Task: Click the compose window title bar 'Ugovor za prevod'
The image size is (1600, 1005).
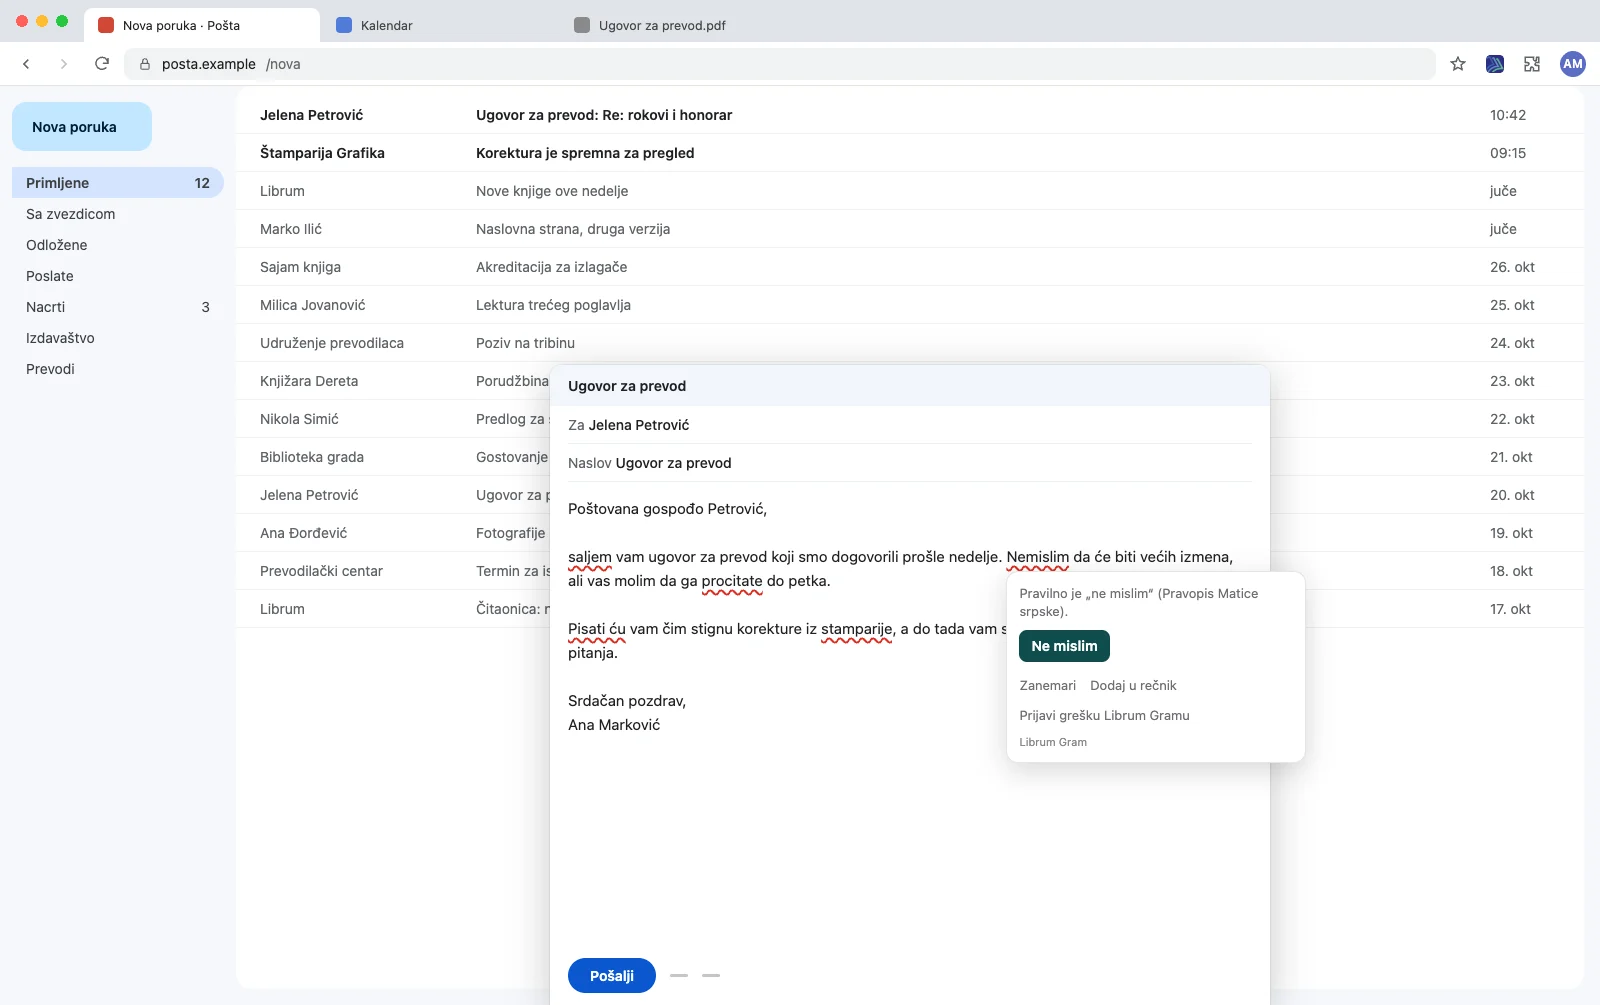Action: [910, 386]
